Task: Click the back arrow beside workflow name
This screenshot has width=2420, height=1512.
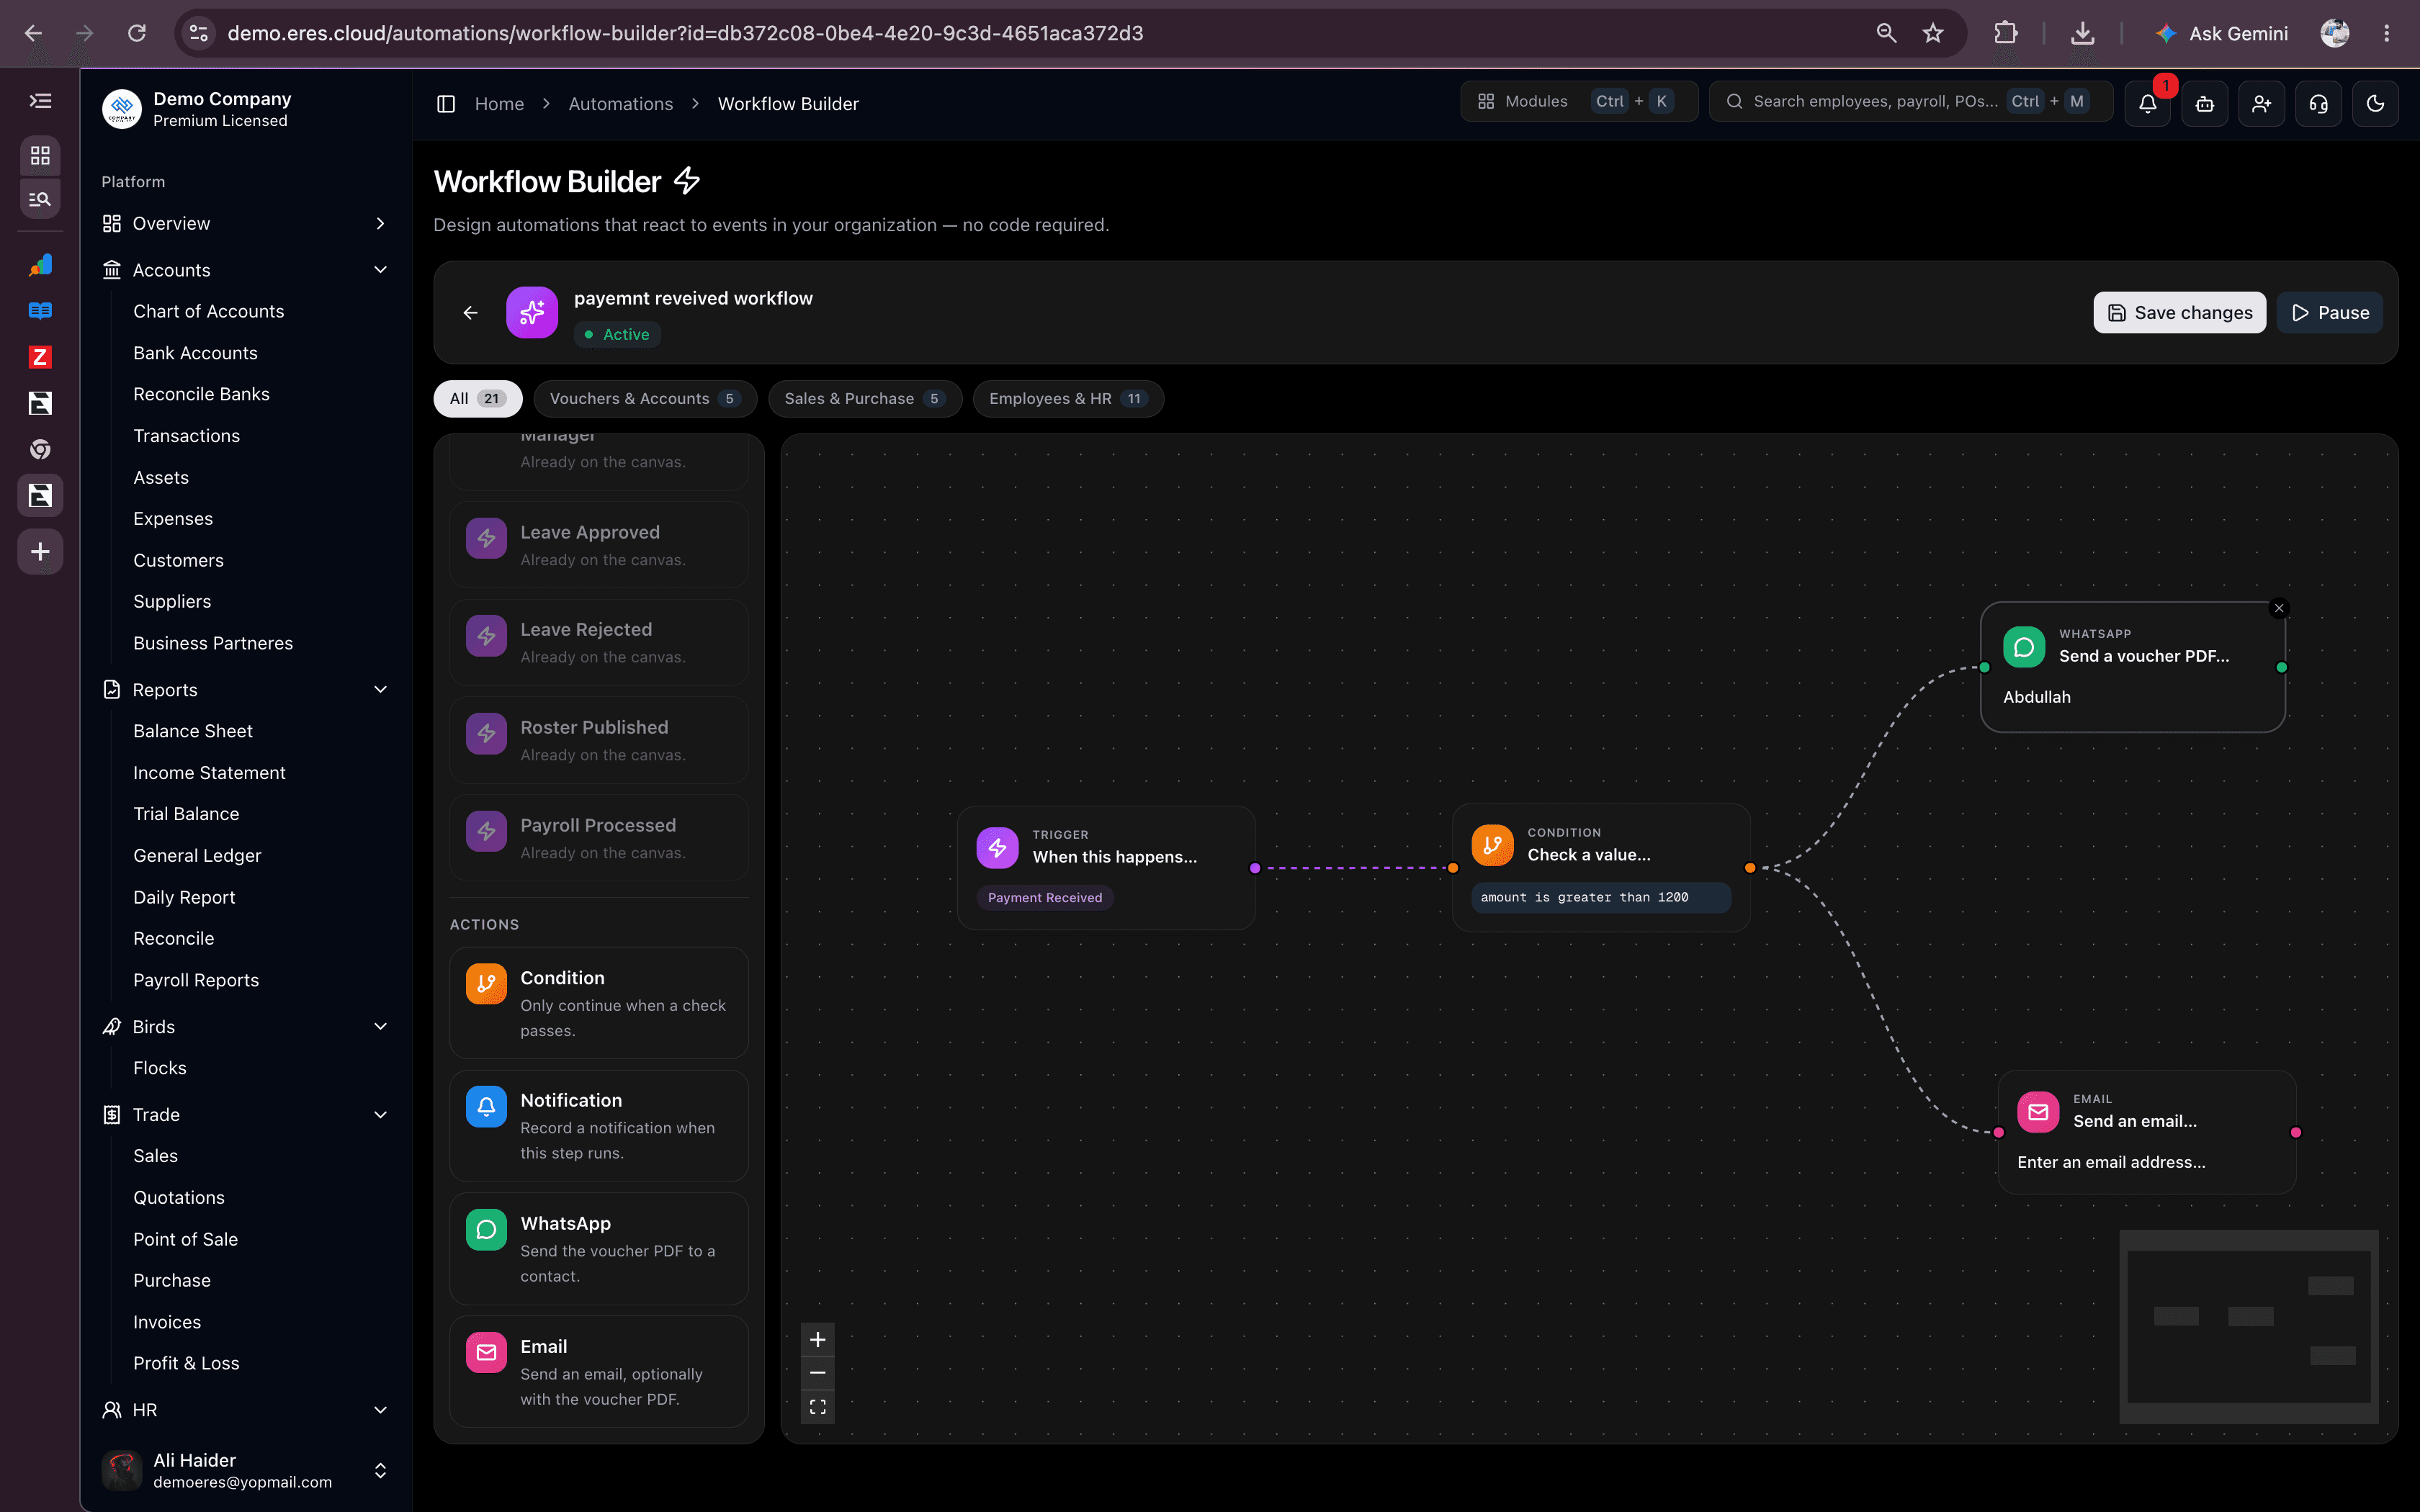Action: coord(470,313)
